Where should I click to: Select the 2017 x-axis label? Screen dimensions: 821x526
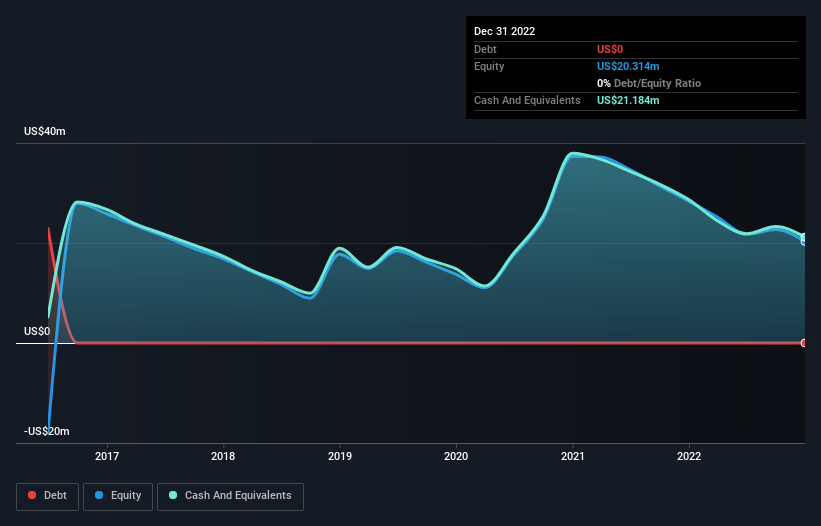(107, 456)
